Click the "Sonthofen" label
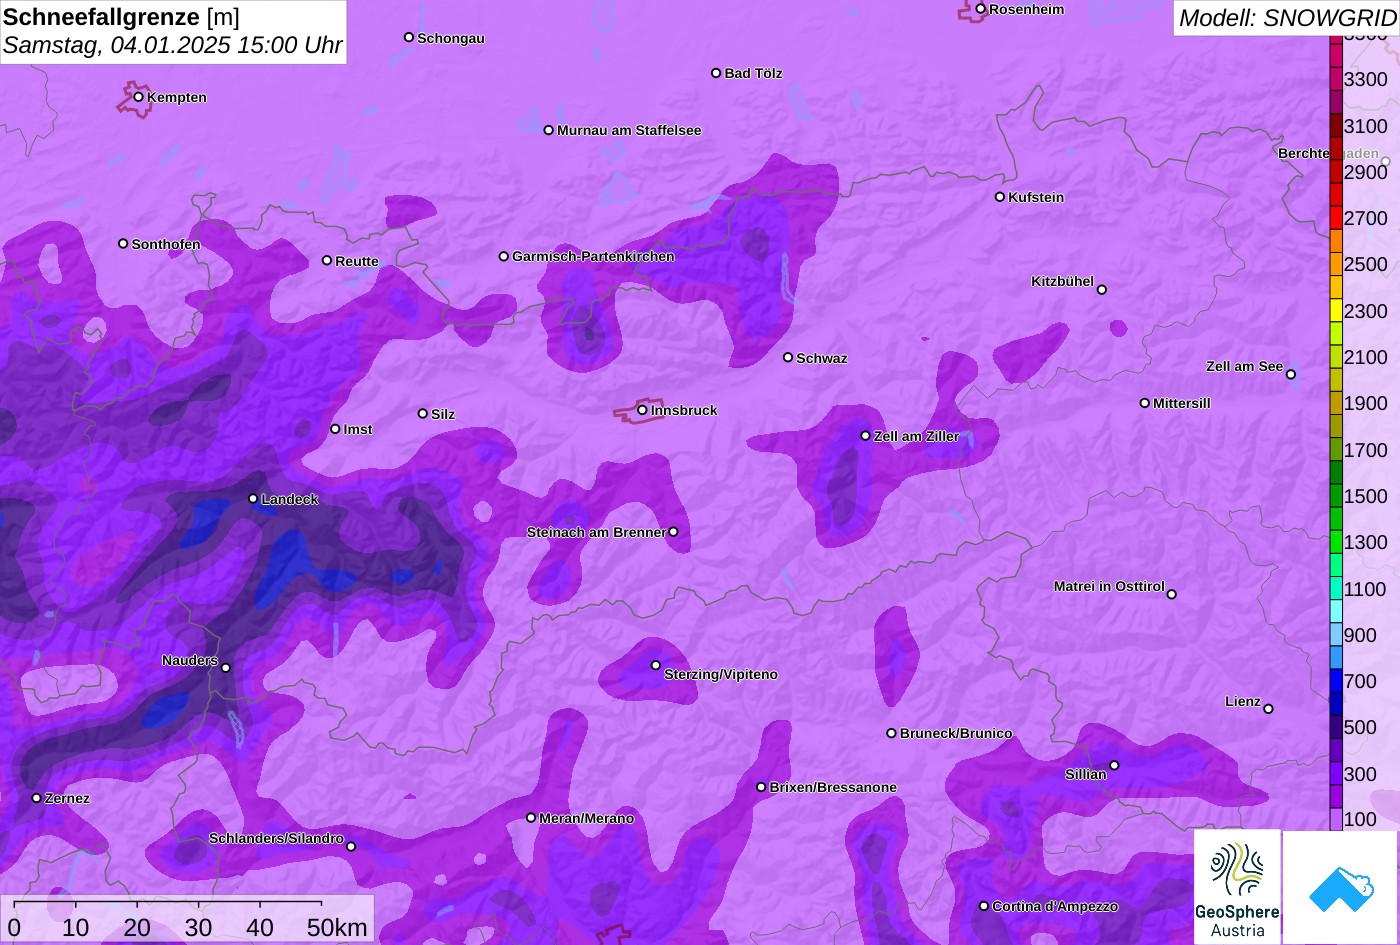Image resolution: width=1400 pixels, height=945 pixels. (166, 244)
